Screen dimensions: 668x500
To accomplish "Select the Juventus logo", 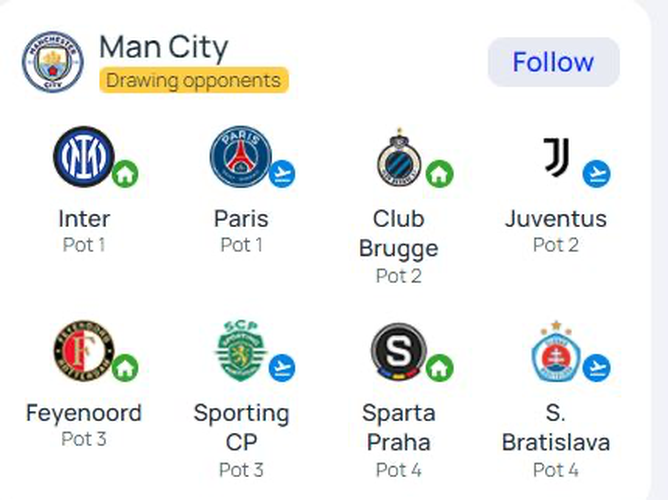I will click(x=556, y=157).
